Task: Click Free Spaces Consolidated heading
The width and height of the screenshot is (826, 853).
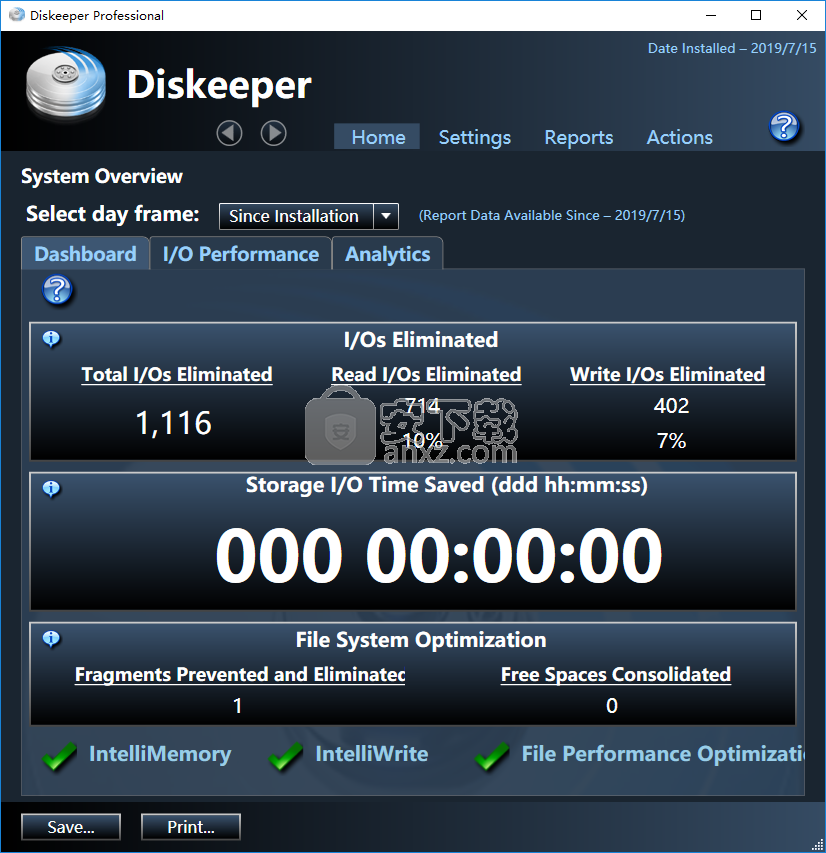Action: [x=615, y=675]
